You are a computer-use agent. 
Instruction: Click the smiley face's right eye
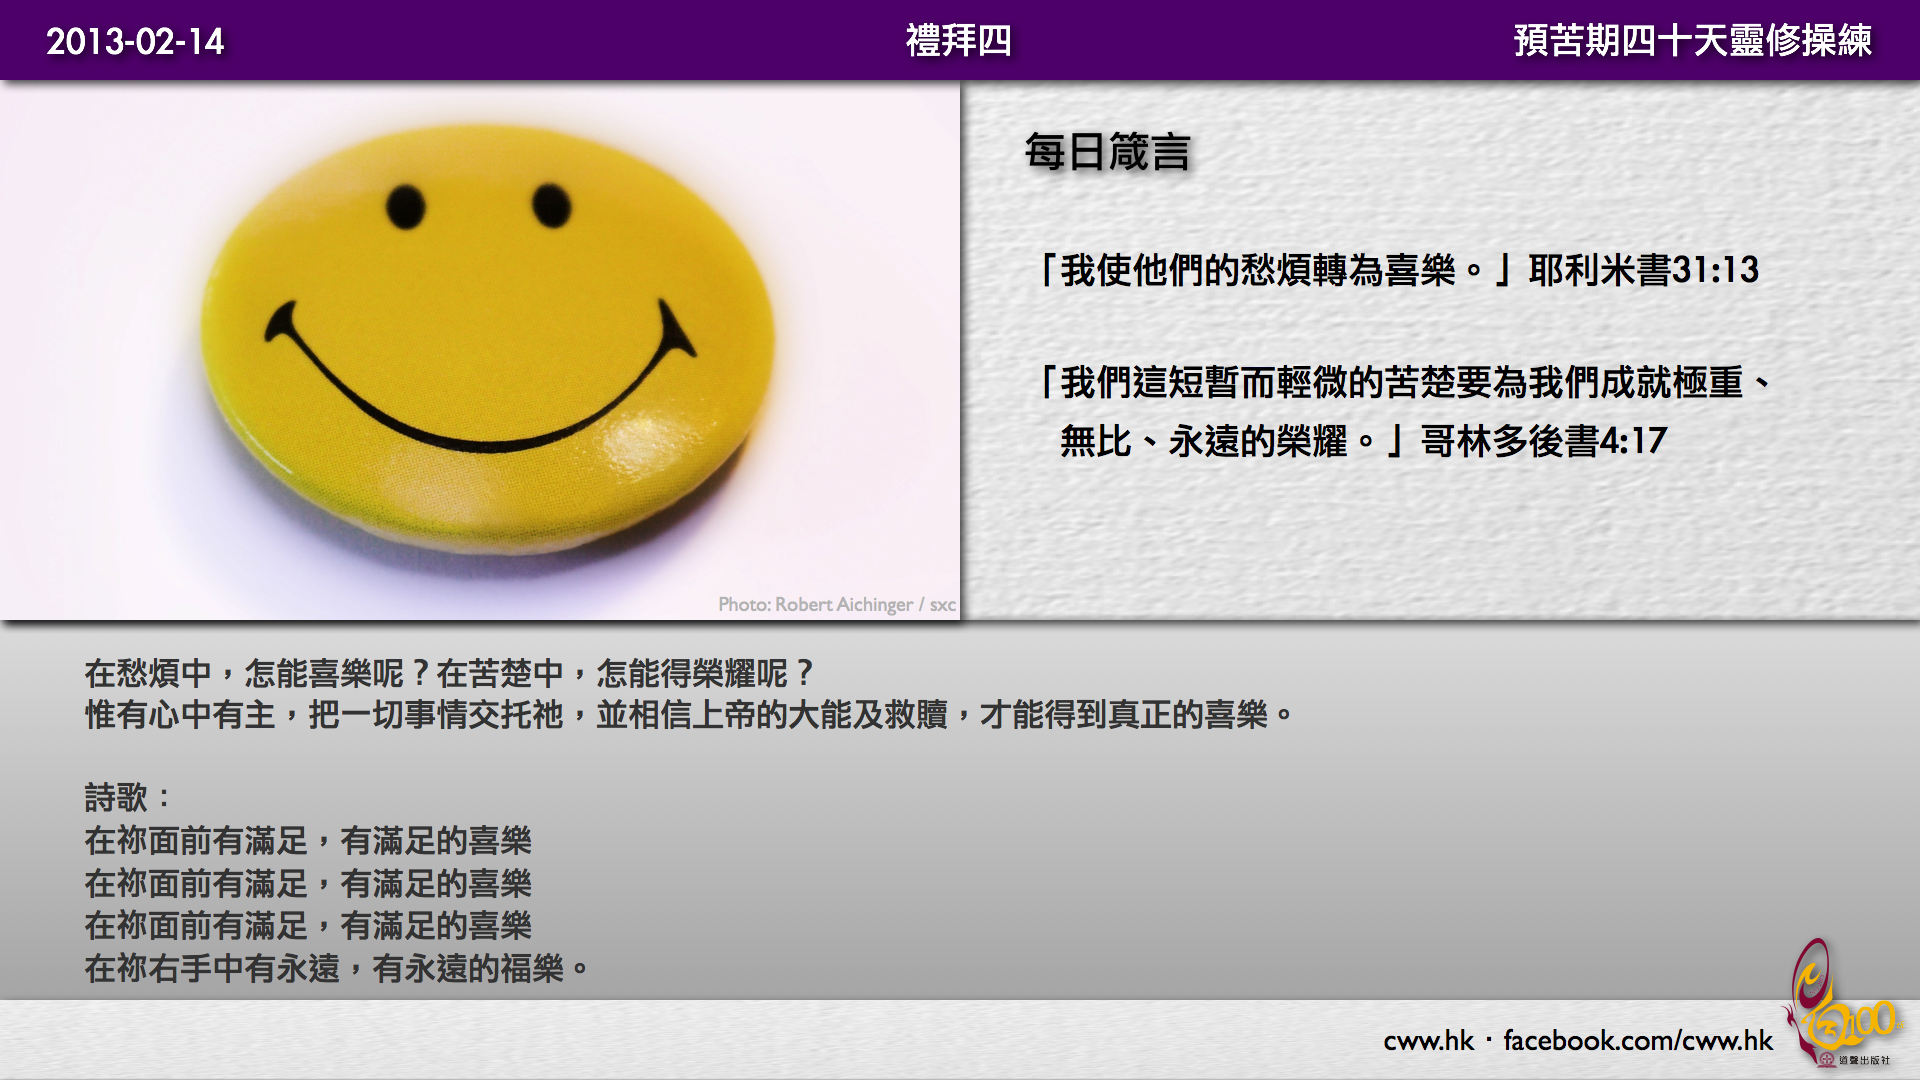pos(551,205)
